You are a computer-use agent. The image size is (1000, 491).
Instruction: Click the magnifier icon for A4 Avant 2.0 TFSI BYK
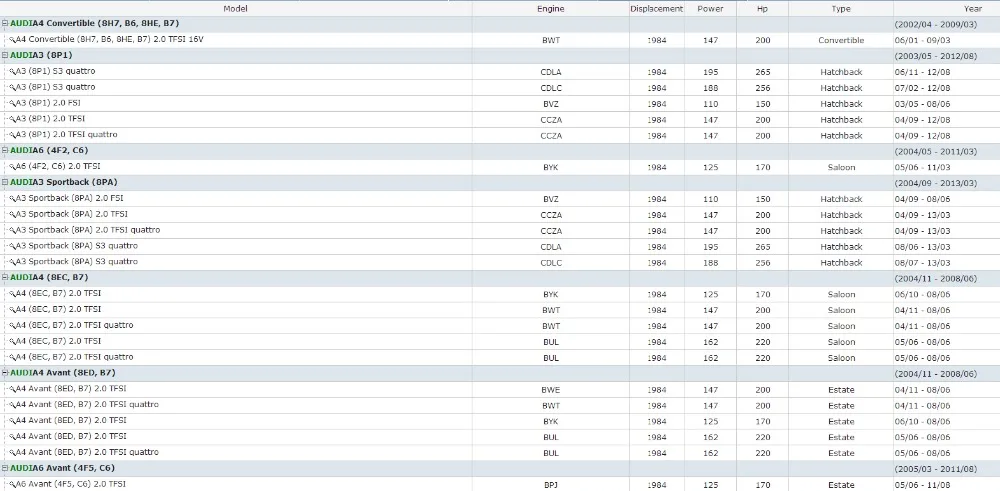pyautogui.click(x=12, y=421)
